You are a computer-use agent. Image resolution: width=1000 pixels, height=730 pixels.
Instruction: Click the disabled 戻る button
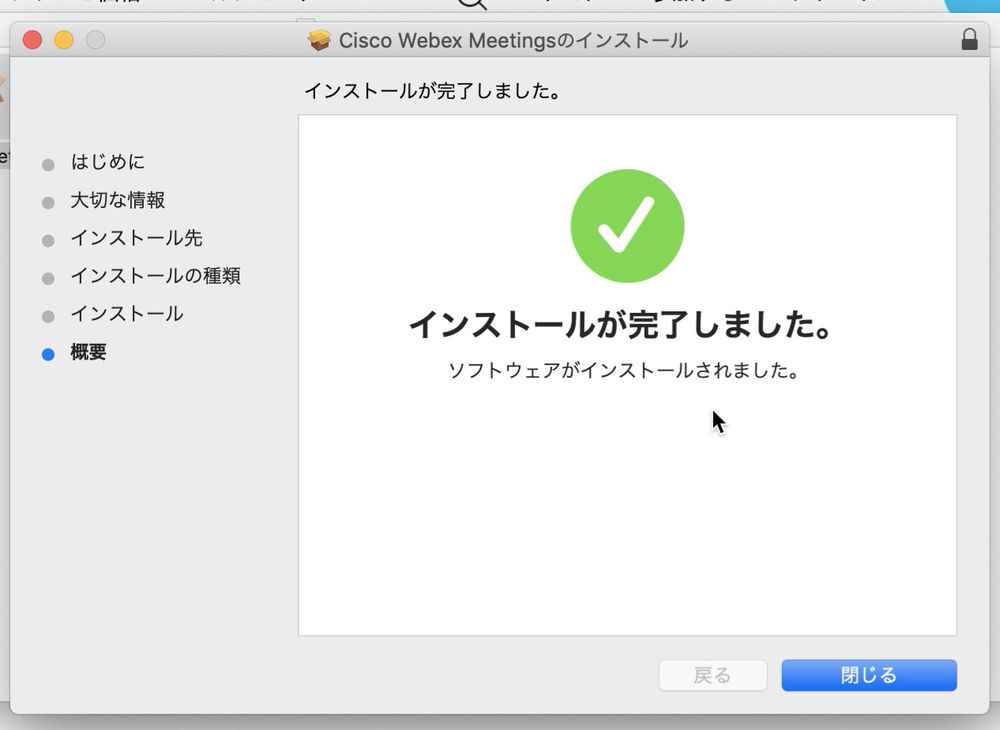coord(712,675)
